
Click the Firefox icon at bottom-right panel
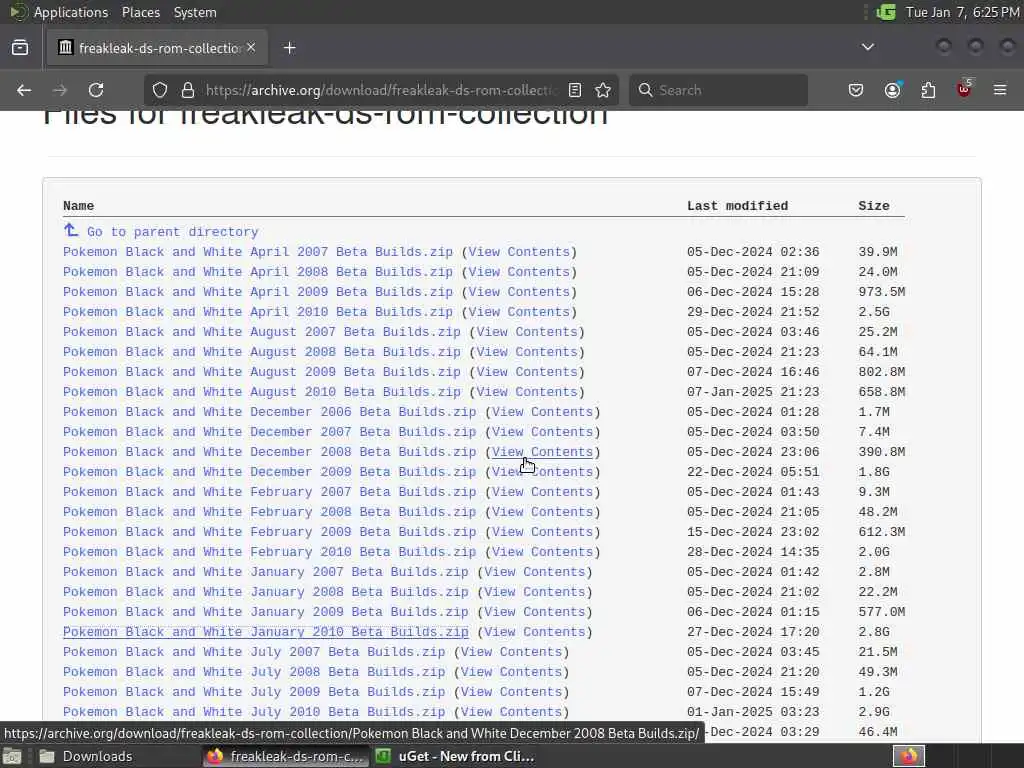pyautogui.click(x=908, y=756)
